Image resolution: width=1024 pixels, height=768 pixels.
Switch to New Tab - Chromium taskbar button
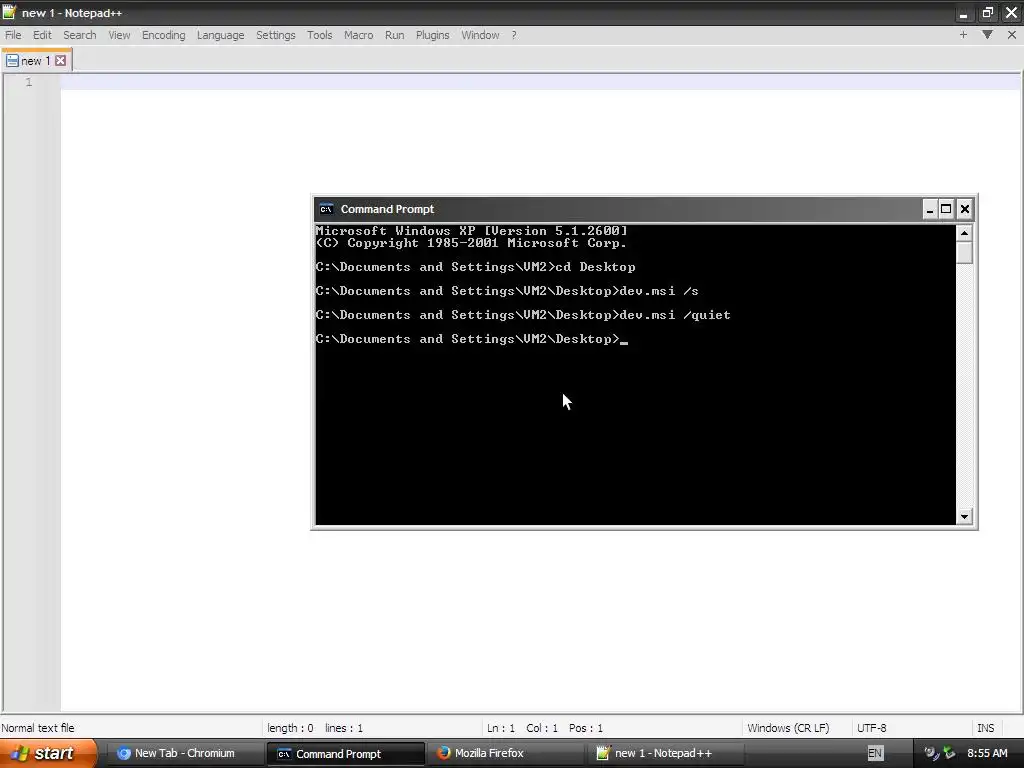pos(184,754)
